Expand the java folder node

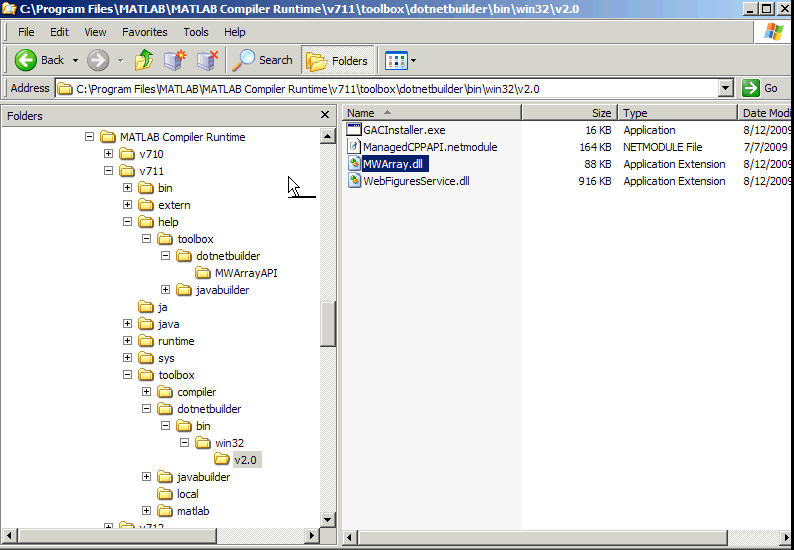(x=128, y=324)
